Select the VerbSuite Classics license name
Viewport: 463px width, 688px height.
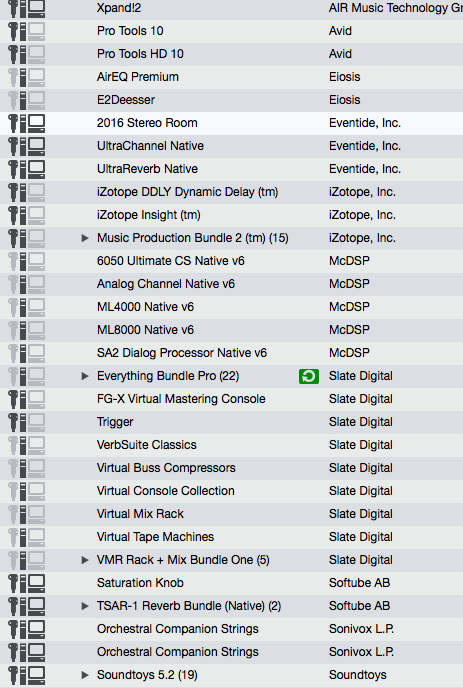pyautogui.click(x=147, y=445)
